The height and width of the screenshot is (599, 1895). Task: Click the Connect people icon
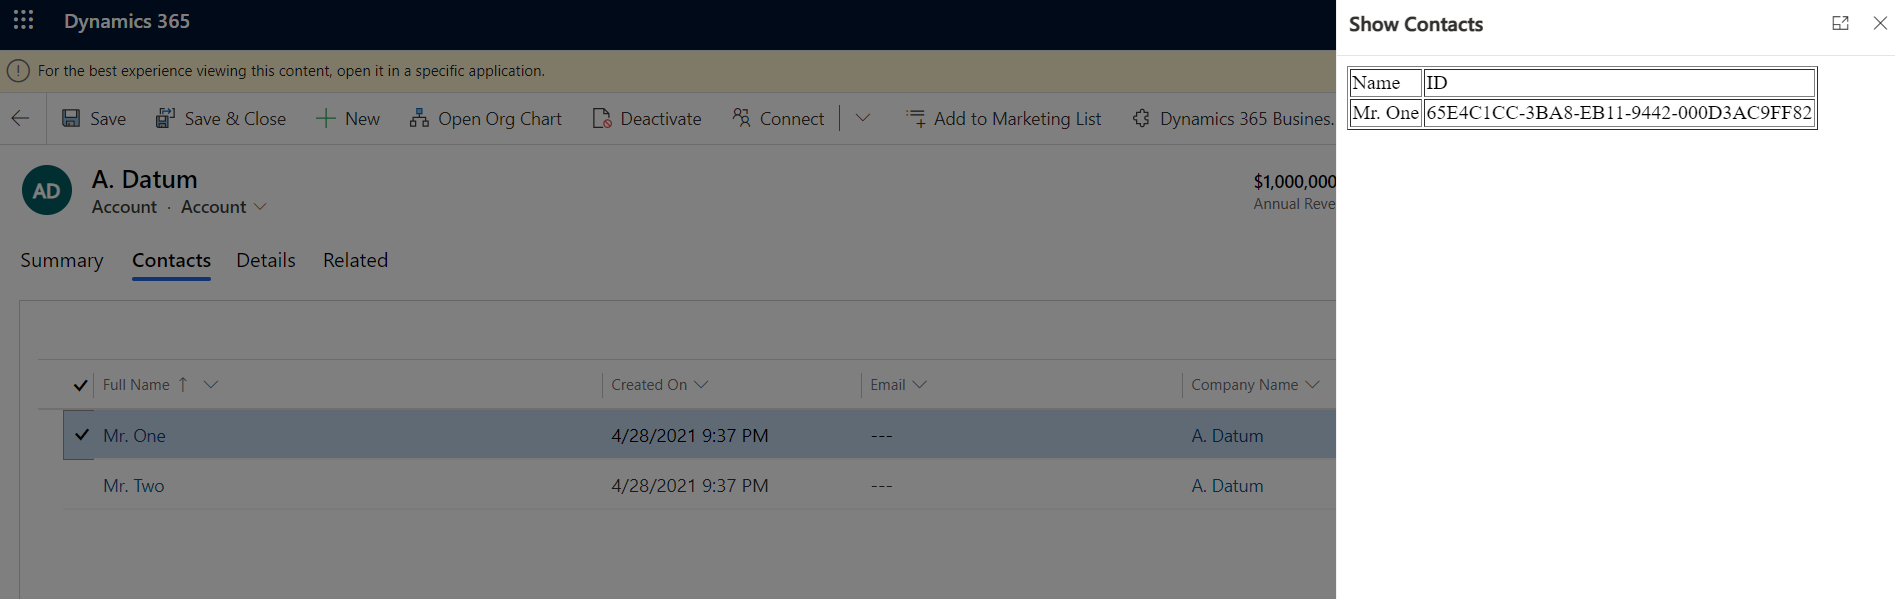click(x=741, y=118)
